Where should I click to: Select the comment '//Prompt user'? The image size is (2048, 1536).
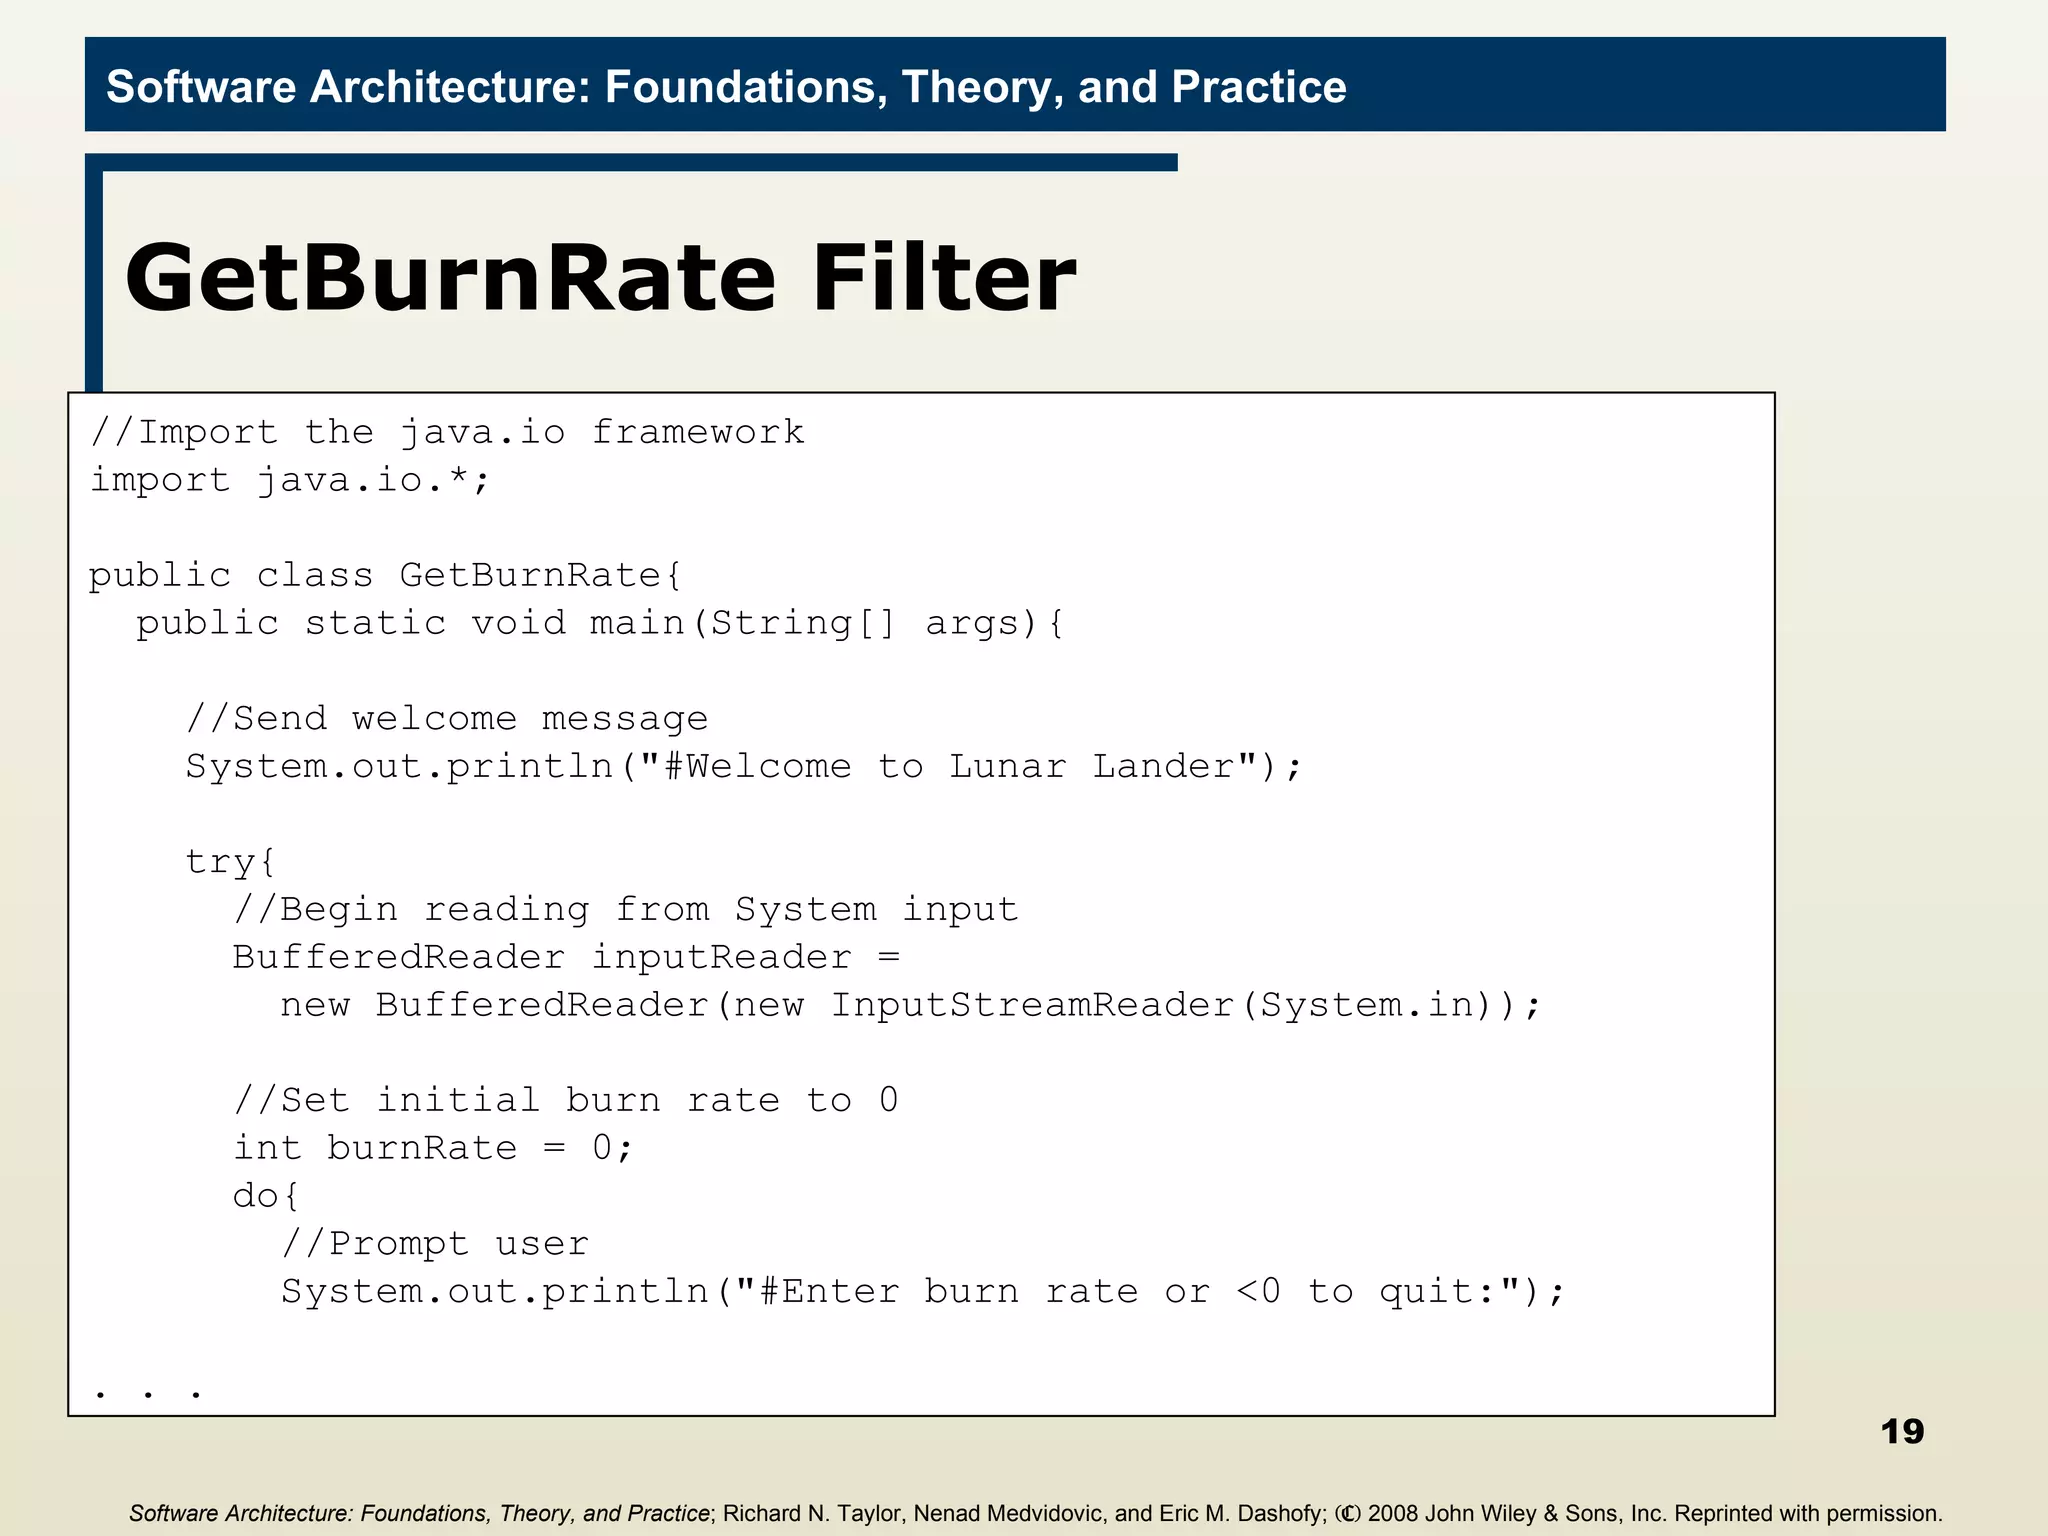click(435, 1244)
